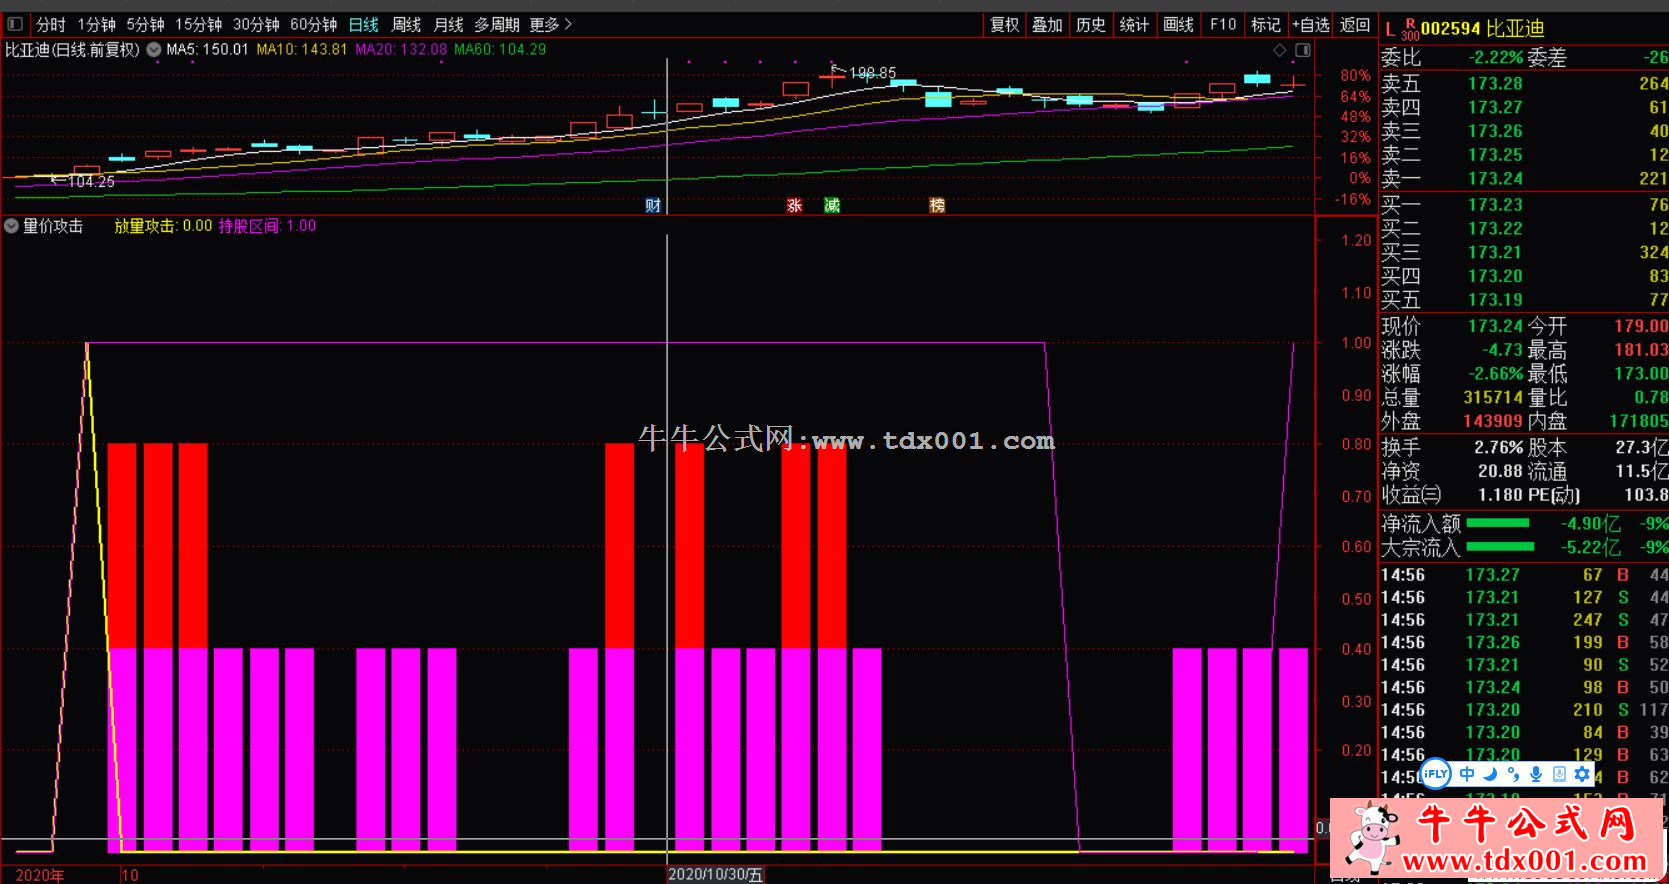Click the 量价攻击 indicator name
The width and height of the screenshot is (1669, 884).
pyautogui.click(x=53, y=226)
